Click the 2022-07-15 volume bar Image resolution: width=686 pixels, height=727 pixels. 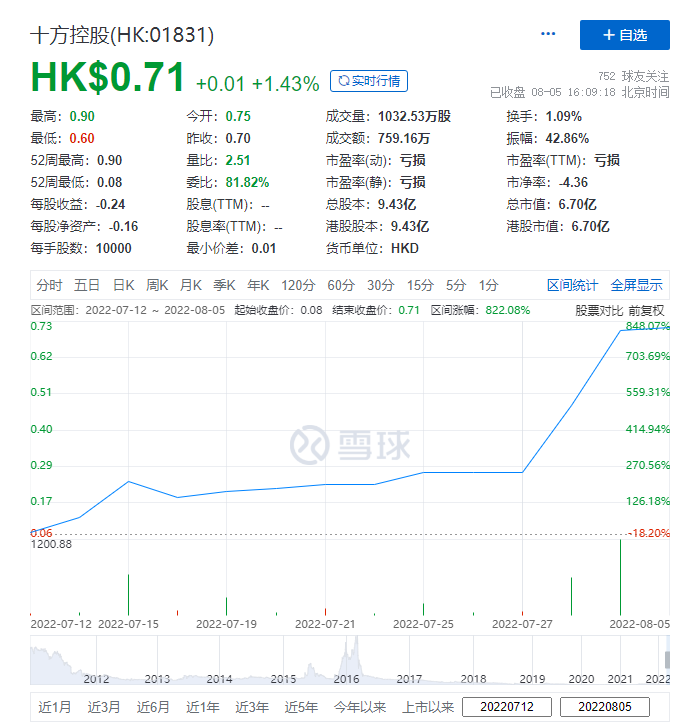coord(128,595)
